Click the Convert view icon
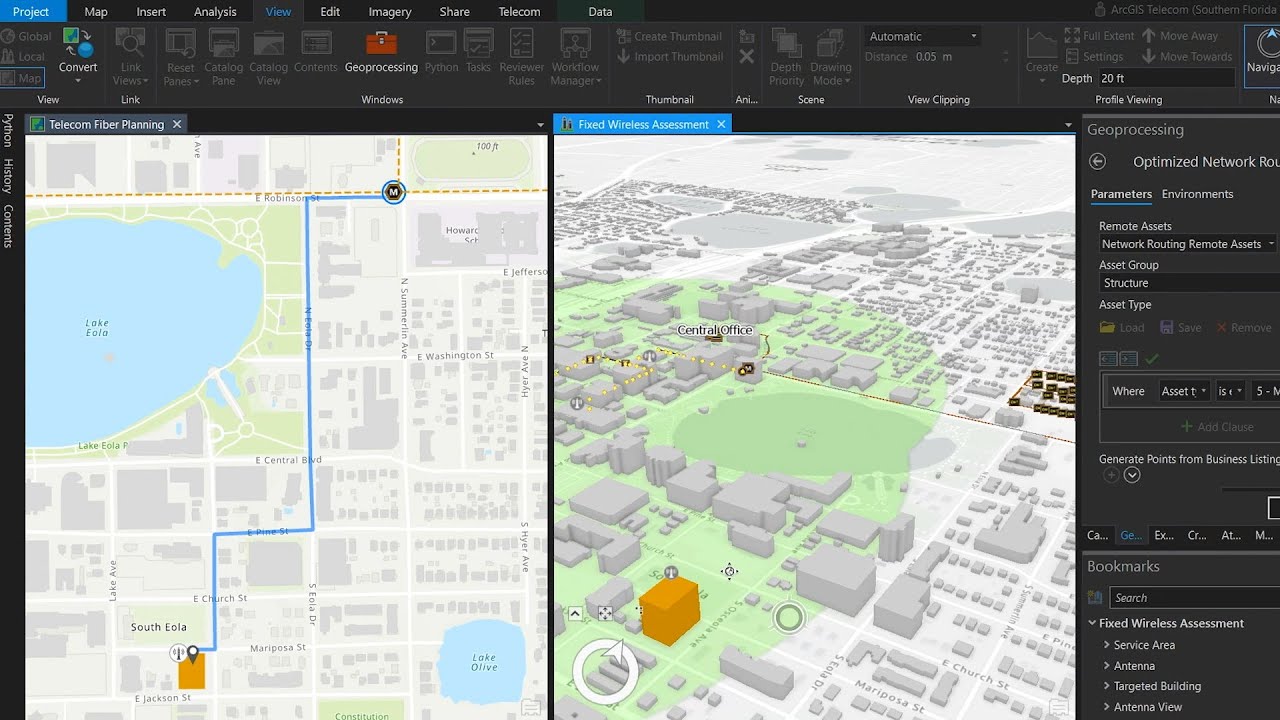 (x=78, y=51)
